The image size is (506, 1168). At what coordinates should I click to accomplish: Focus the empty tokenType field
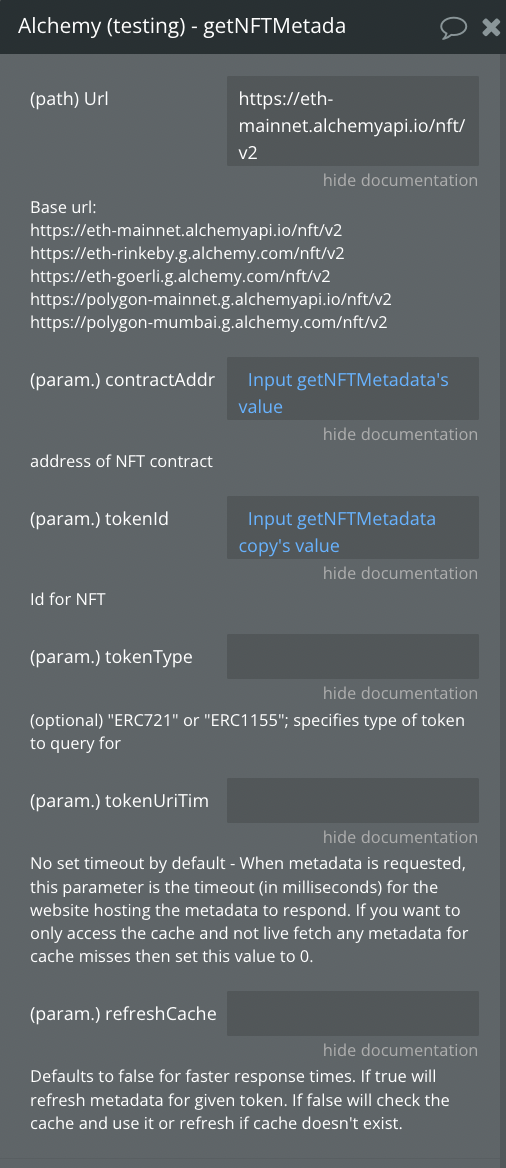tap(352, 656)
